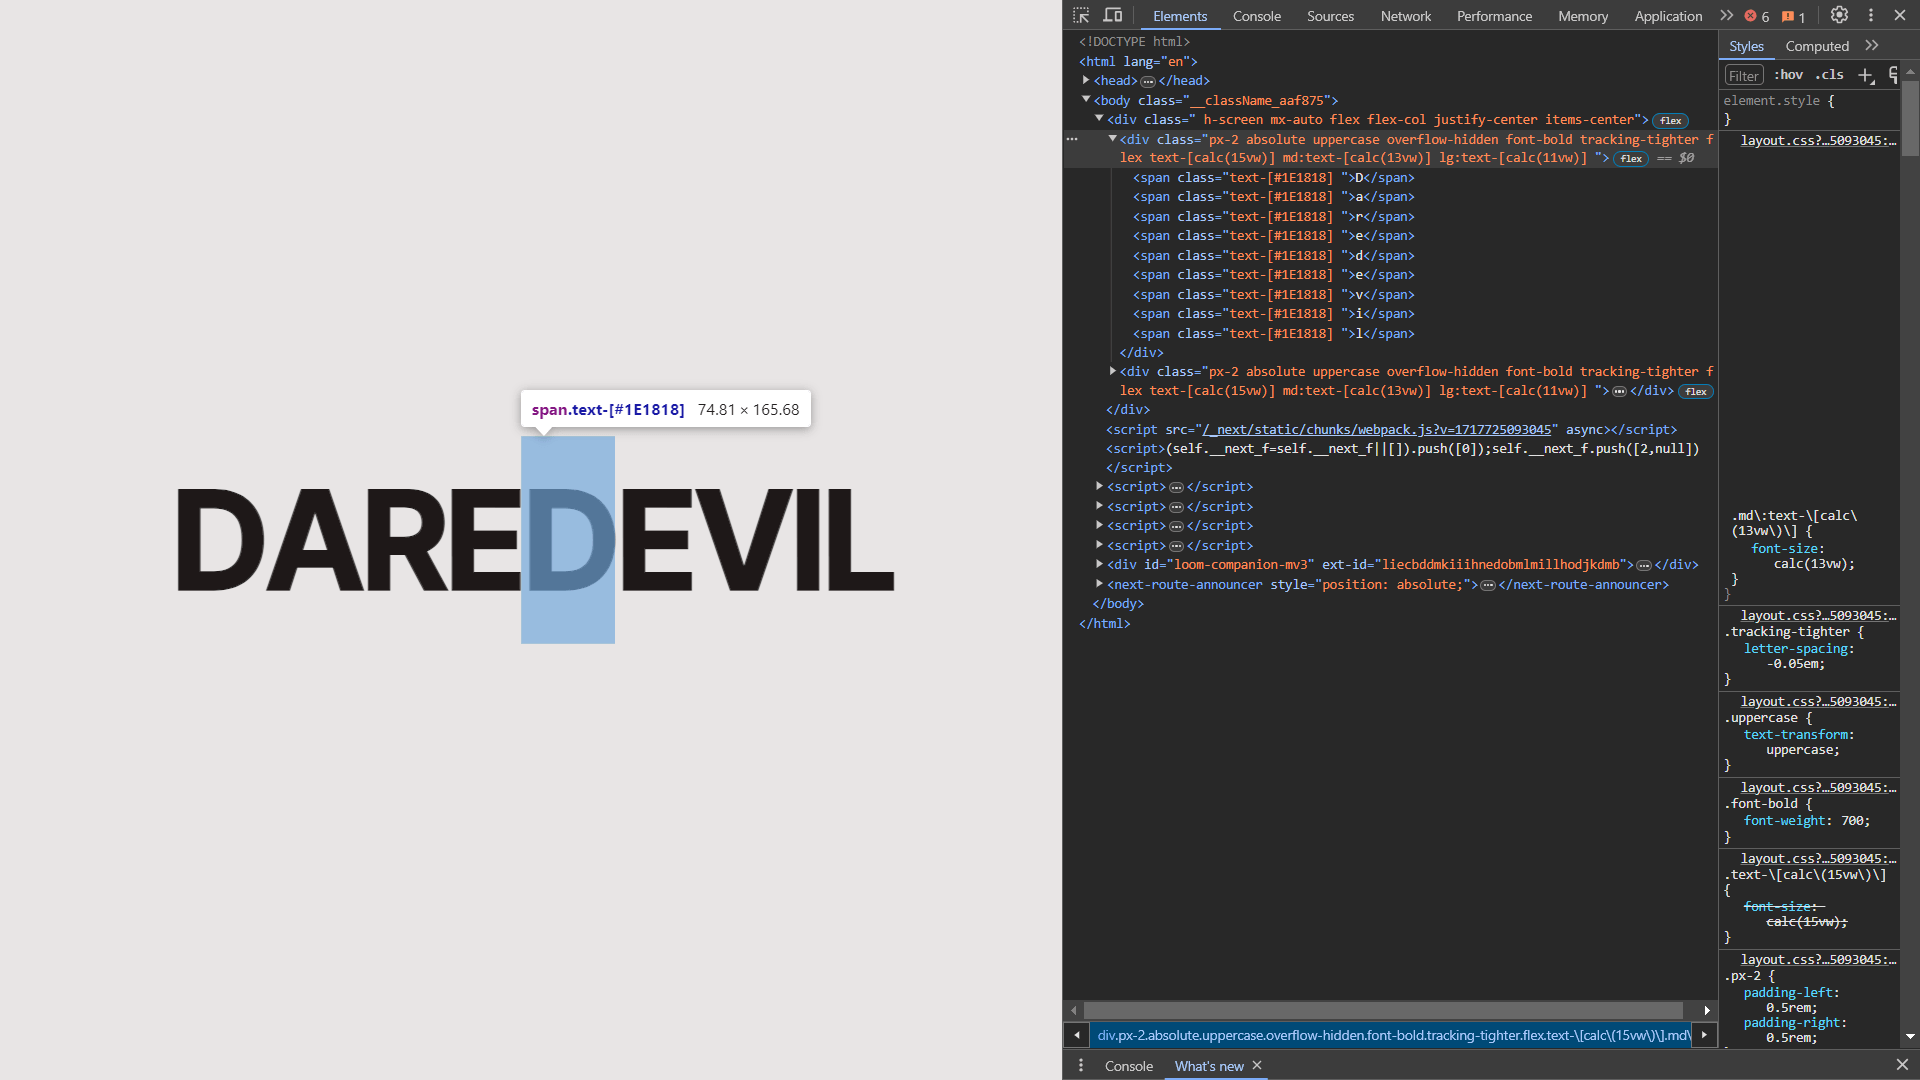The height and width of the screenshot is (1080, 1920).
Task: Click the Styles filter input field
Action: (1743, 76)
